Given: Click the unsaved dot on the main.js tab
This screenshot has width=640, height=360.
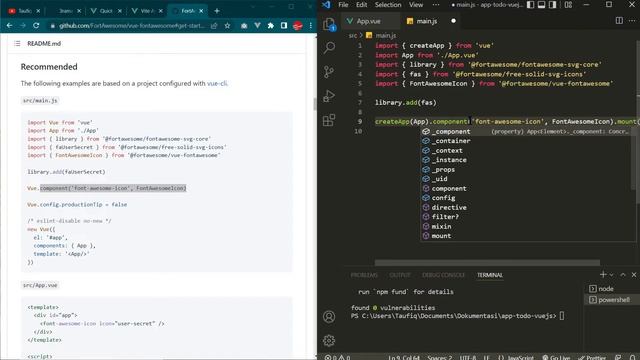Looking at the screenshot, I should [x=453, y=21].
